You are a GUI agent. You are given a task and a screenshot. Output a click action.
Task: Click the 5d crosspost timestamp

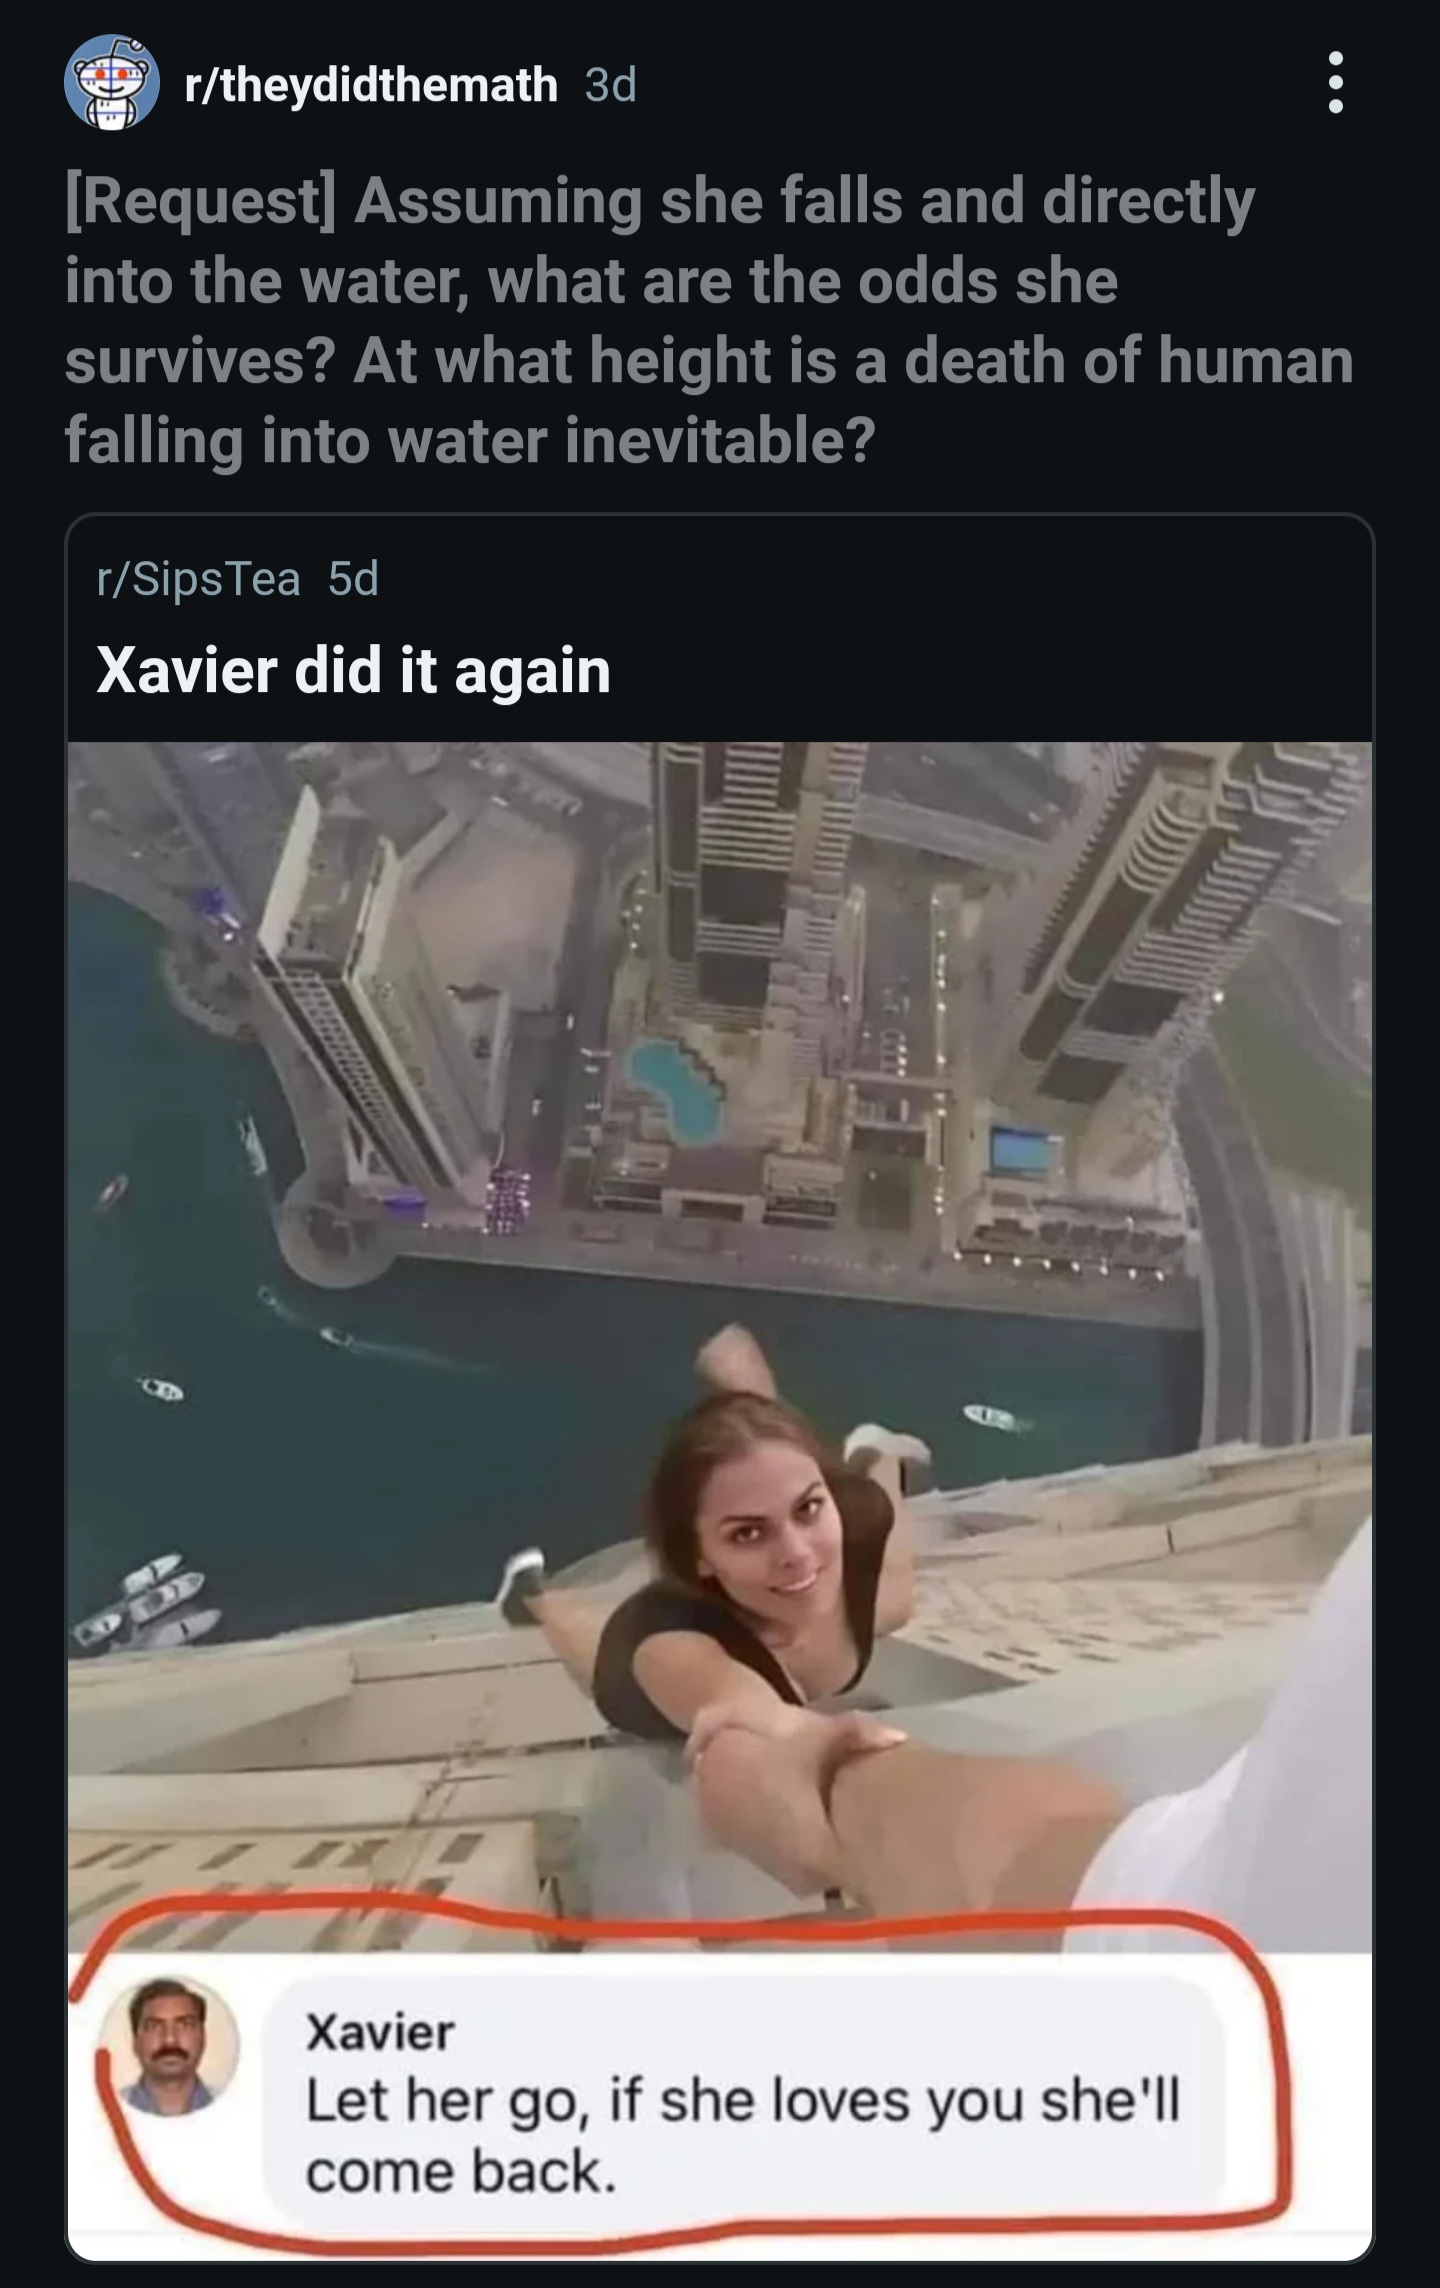coord(354,578)
